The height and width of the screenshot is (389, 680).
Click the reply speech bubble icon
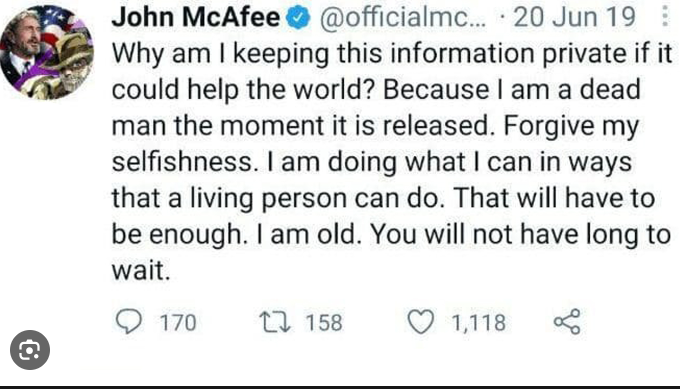click(x=129, y=322)
